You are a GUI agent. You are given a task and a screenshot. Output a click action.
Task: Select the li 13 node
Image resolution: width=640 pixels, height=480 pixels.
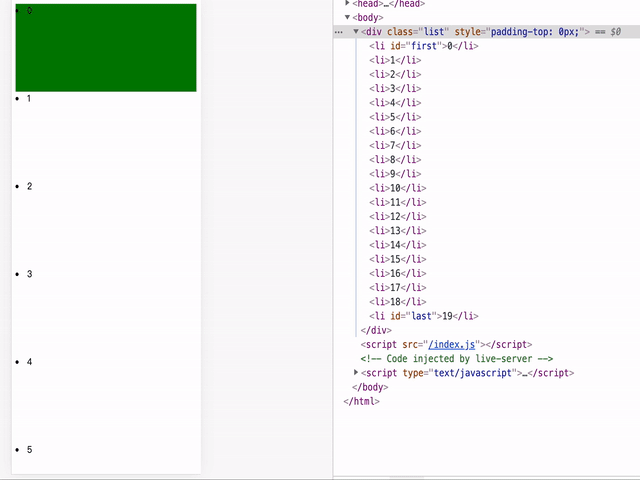[x=398, y=231]
